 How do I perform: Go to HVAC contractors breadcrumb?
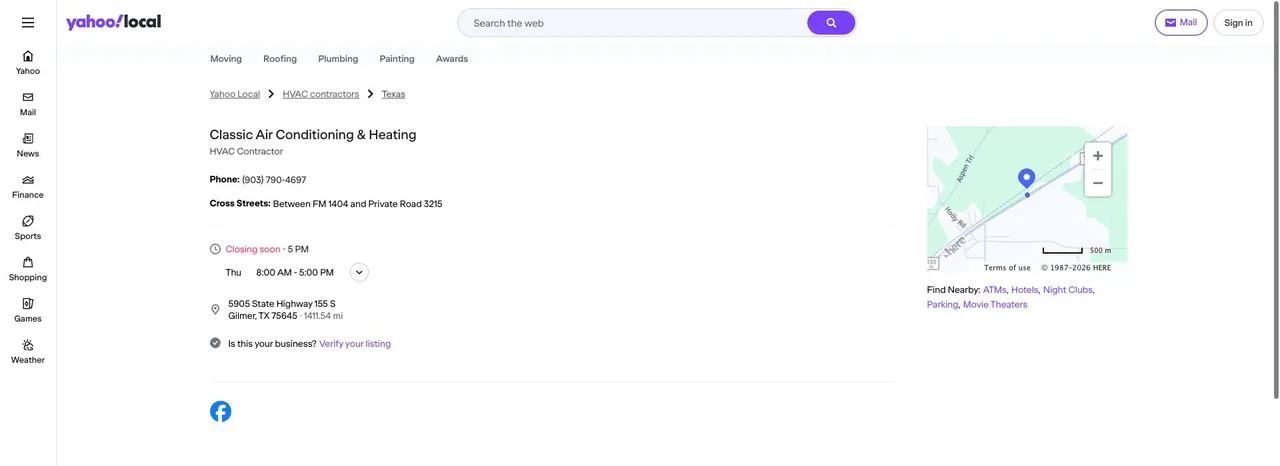[x=321, y=94]
